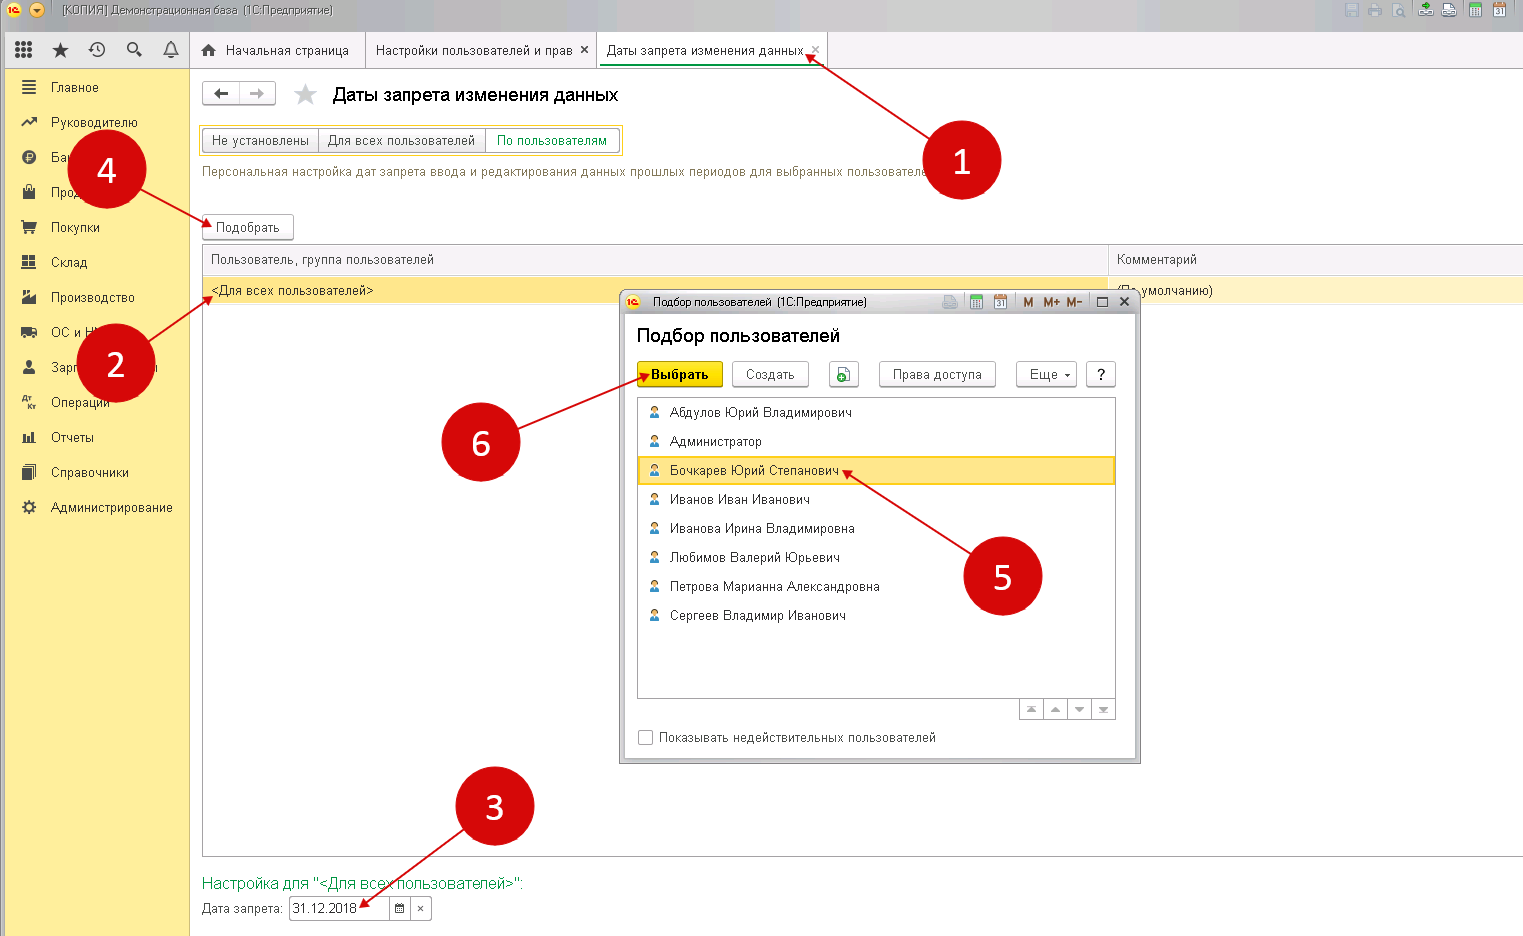
Task: Open the sections grid menu icon
Action: point(24,50)
